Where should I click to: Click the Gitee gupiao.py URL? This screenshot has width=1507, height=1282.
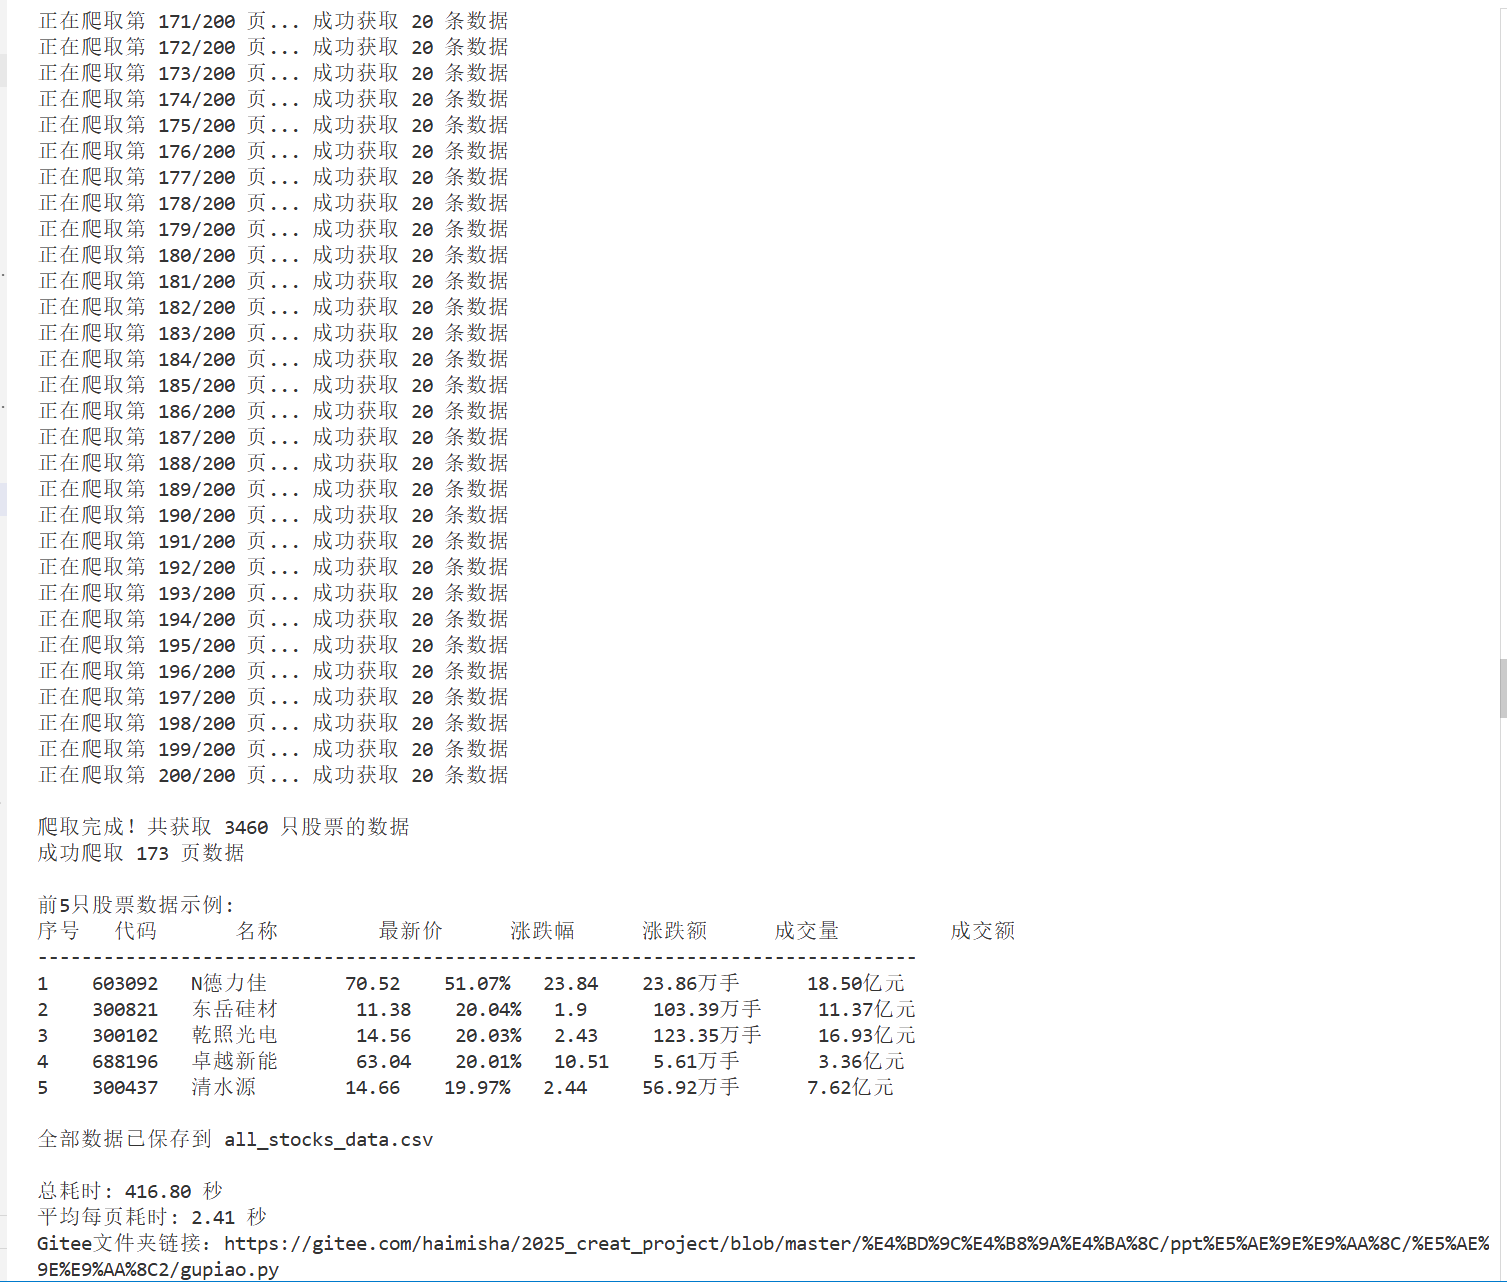click(x=764, y=1256)
